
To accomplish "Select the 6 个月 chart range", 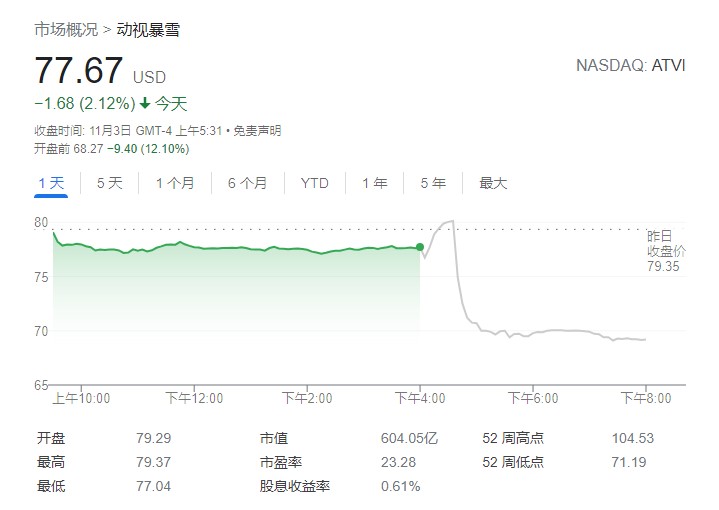I will [x=247, y=183].
